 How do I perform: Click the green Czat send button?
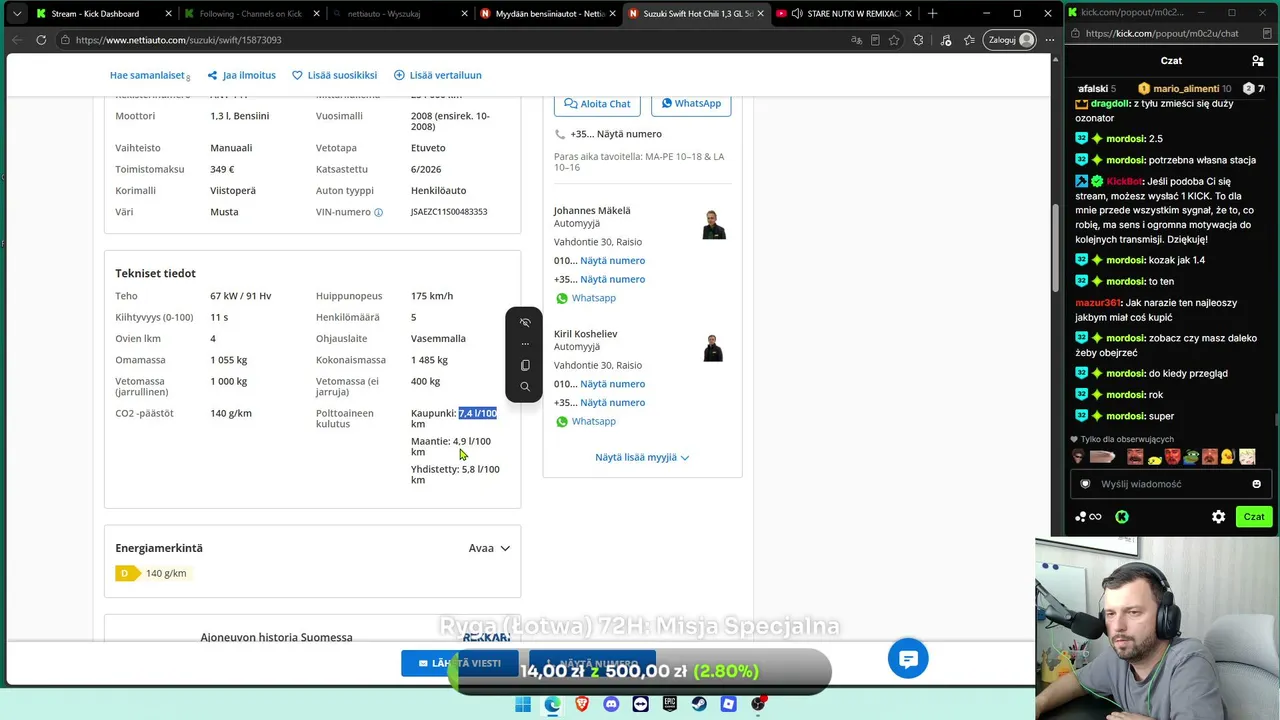1254,517
